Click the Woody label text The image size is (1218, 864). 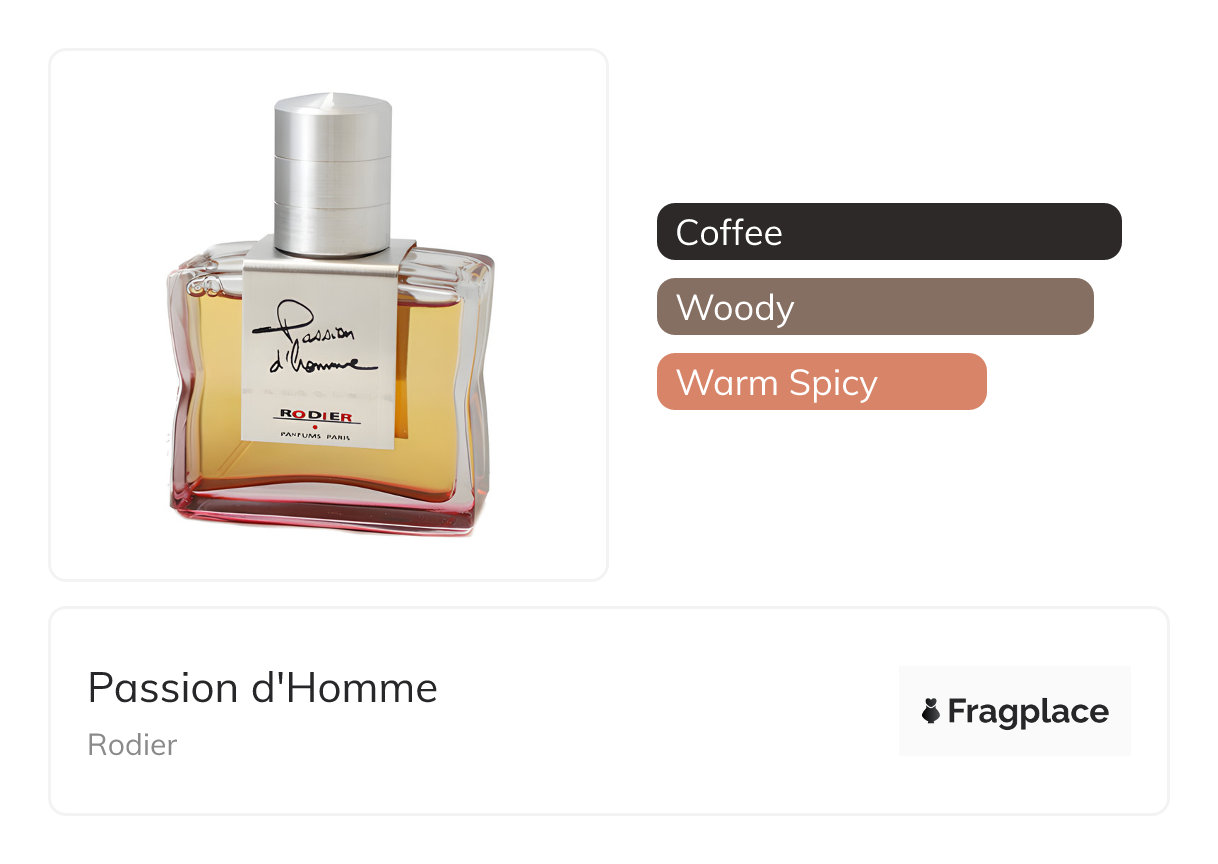click(735, 307)
